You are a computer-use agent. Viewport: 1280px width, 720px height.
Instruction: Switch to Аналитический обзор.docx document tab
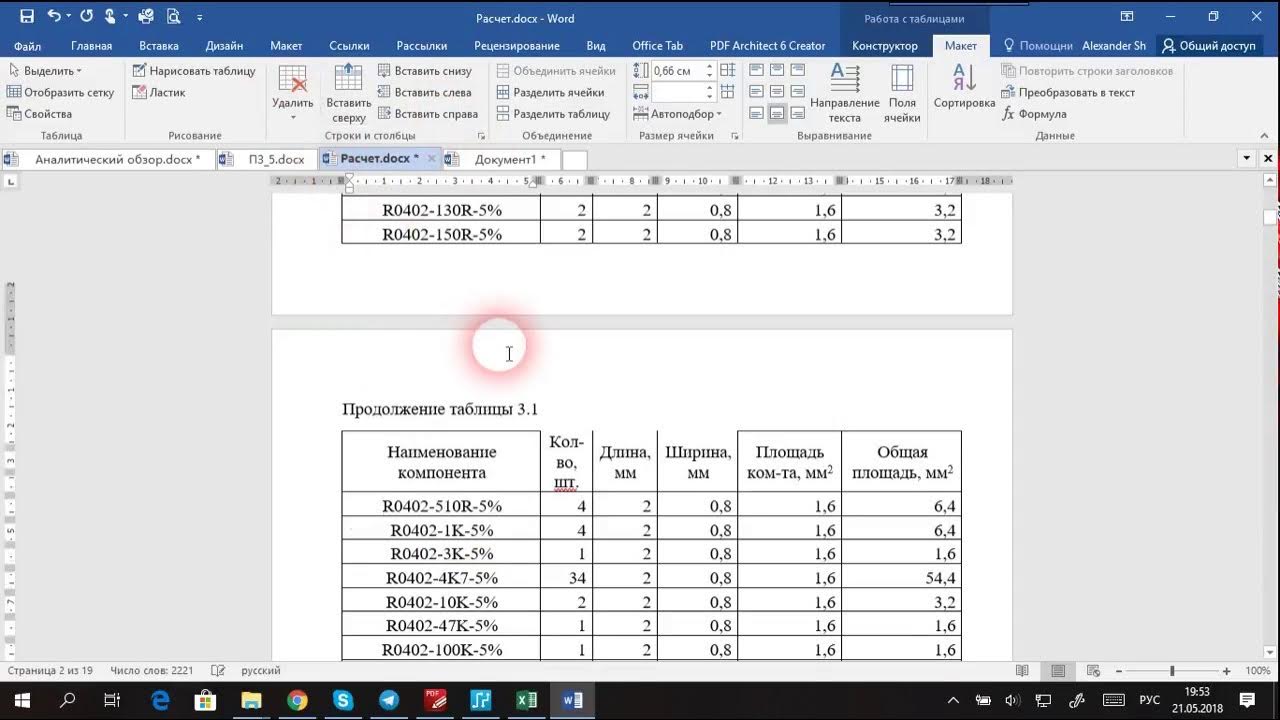(x=108, y=159)
